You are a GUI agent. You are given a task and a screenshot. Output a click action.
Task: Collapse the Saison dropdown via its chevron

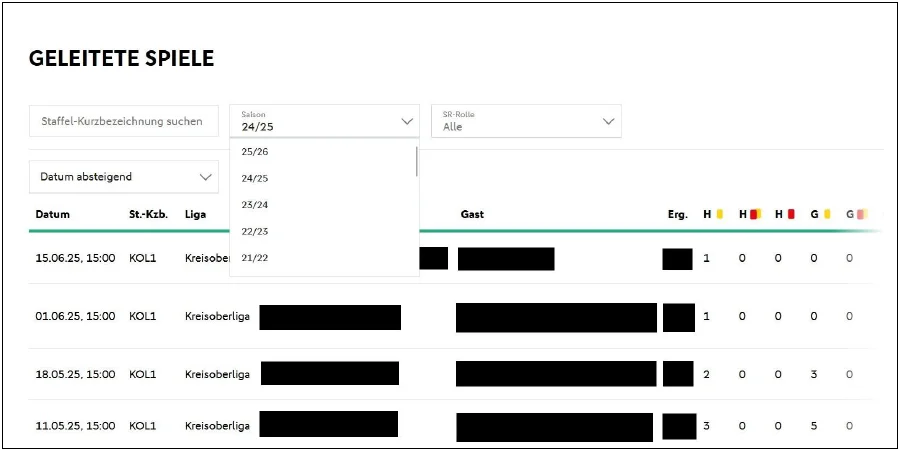pyautogui.click(x=407, y=121)
